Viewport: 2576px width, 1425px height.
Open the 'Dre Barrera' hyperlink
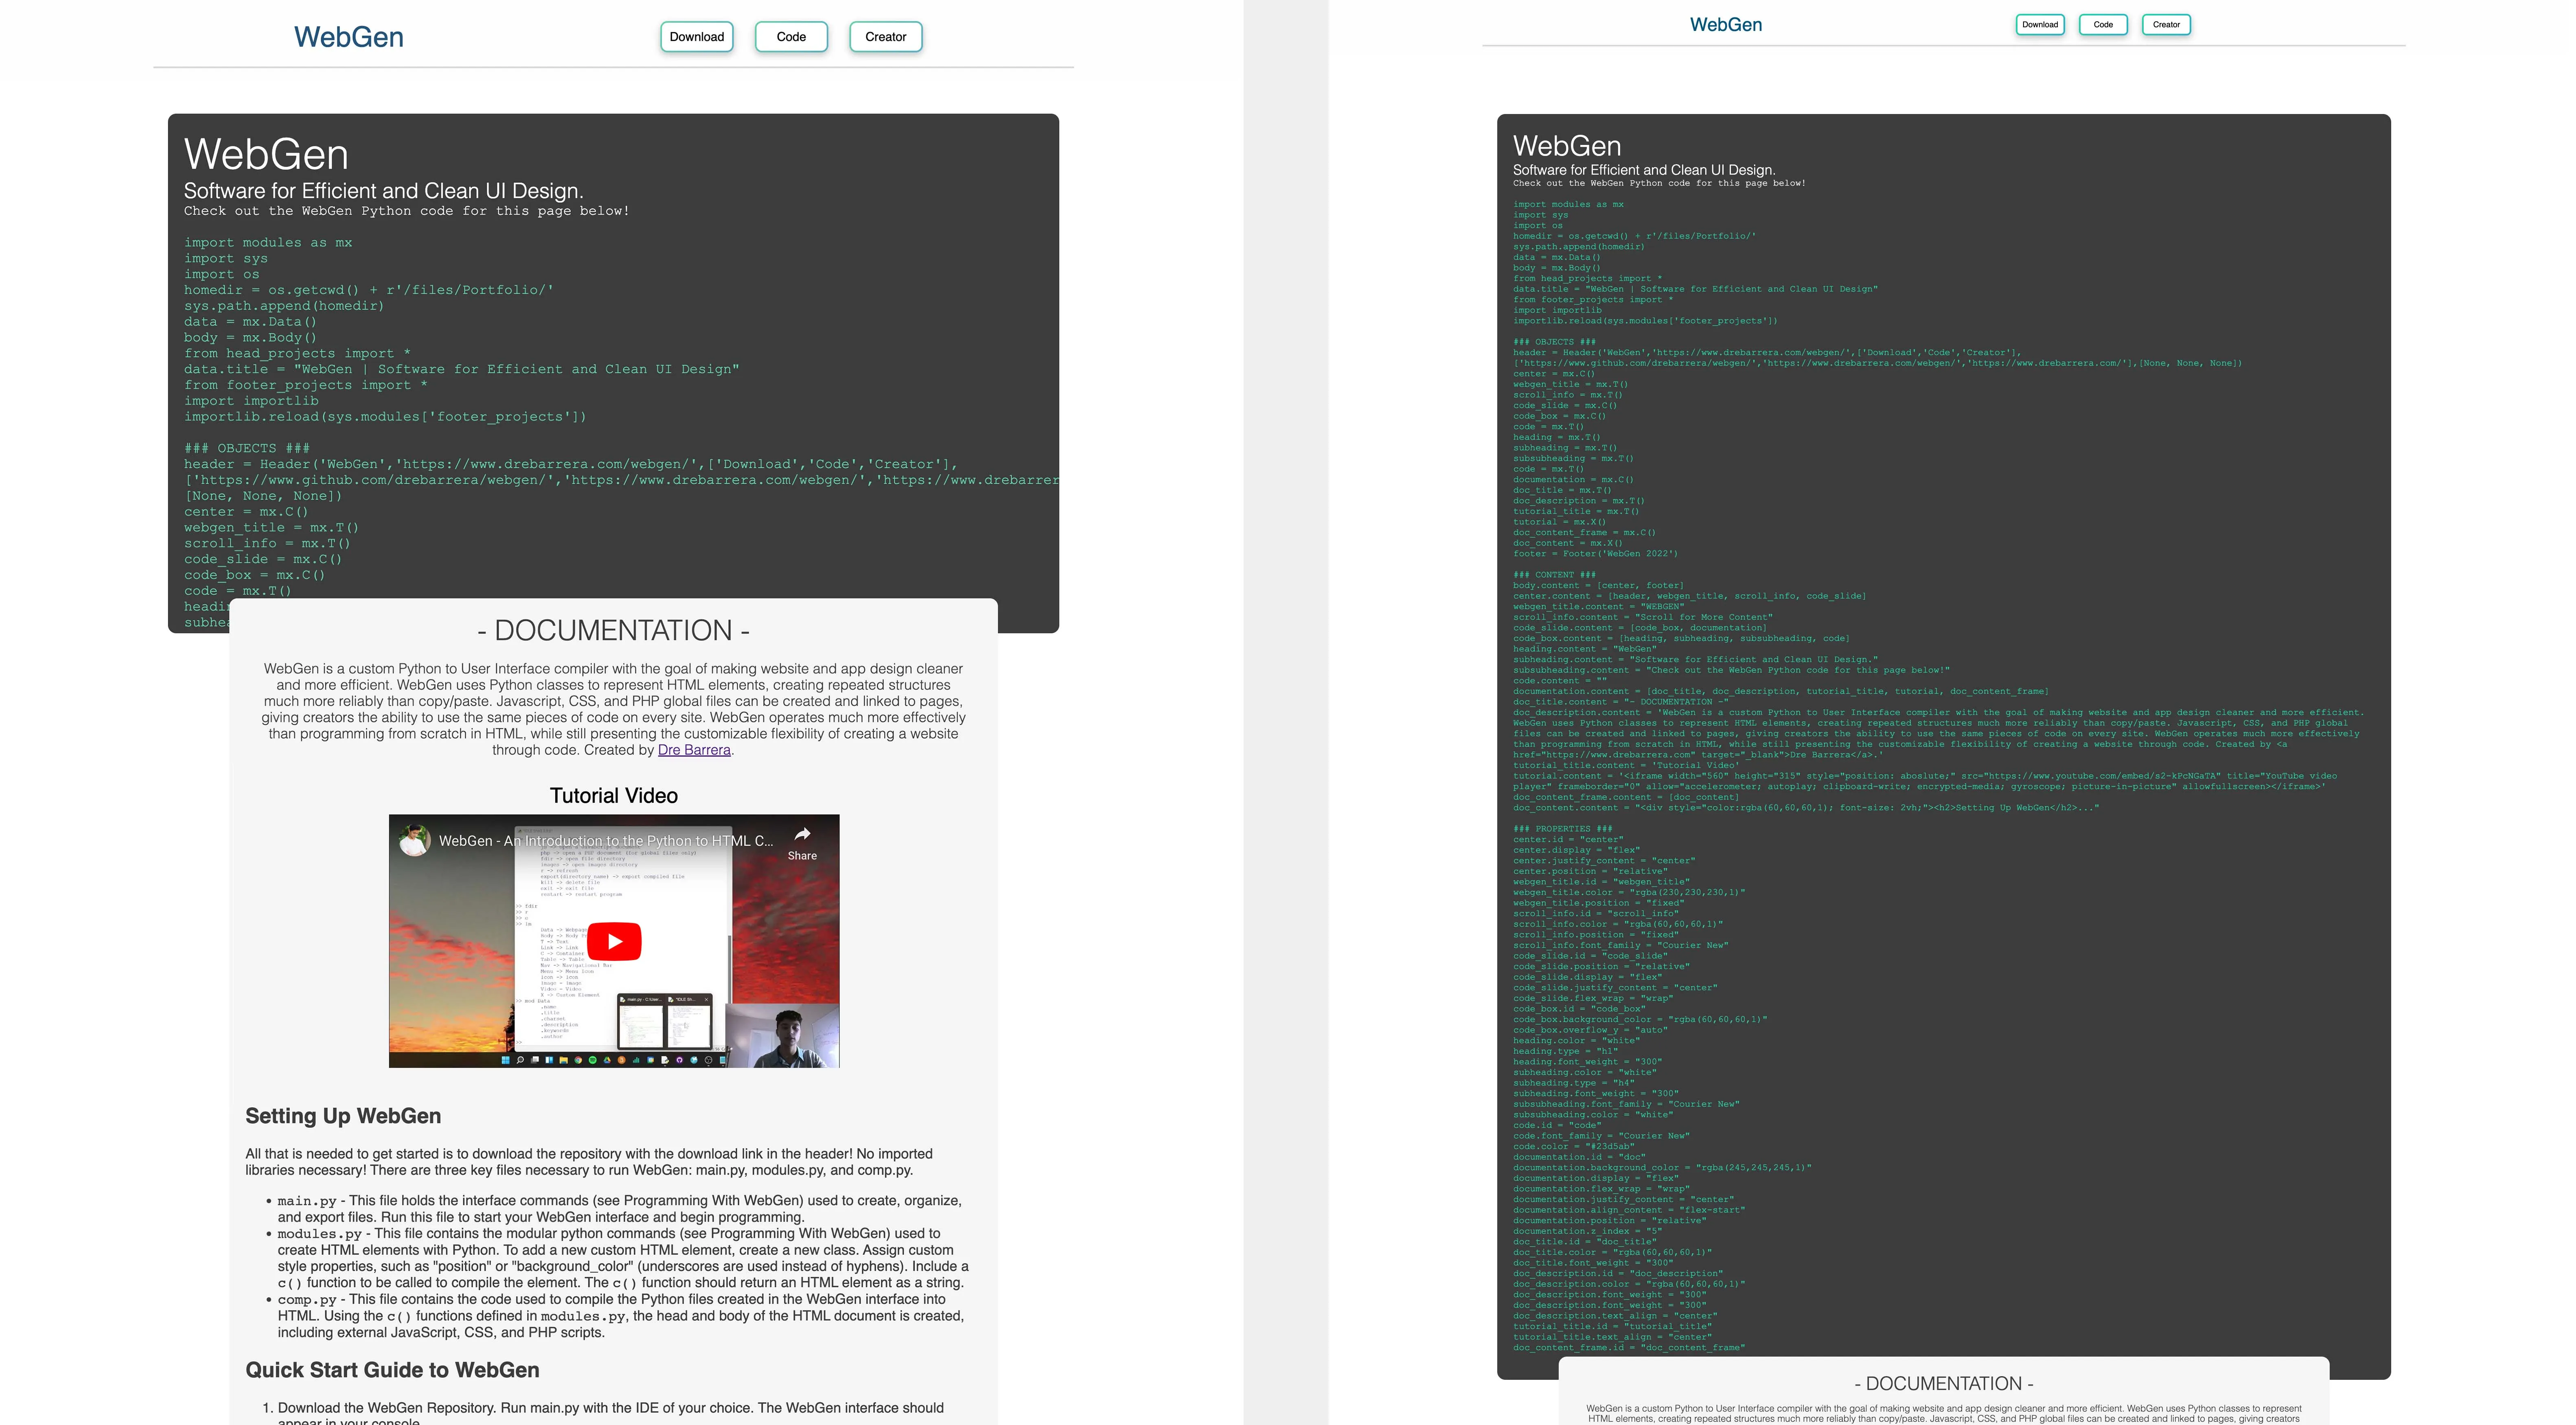pos(694,750)
